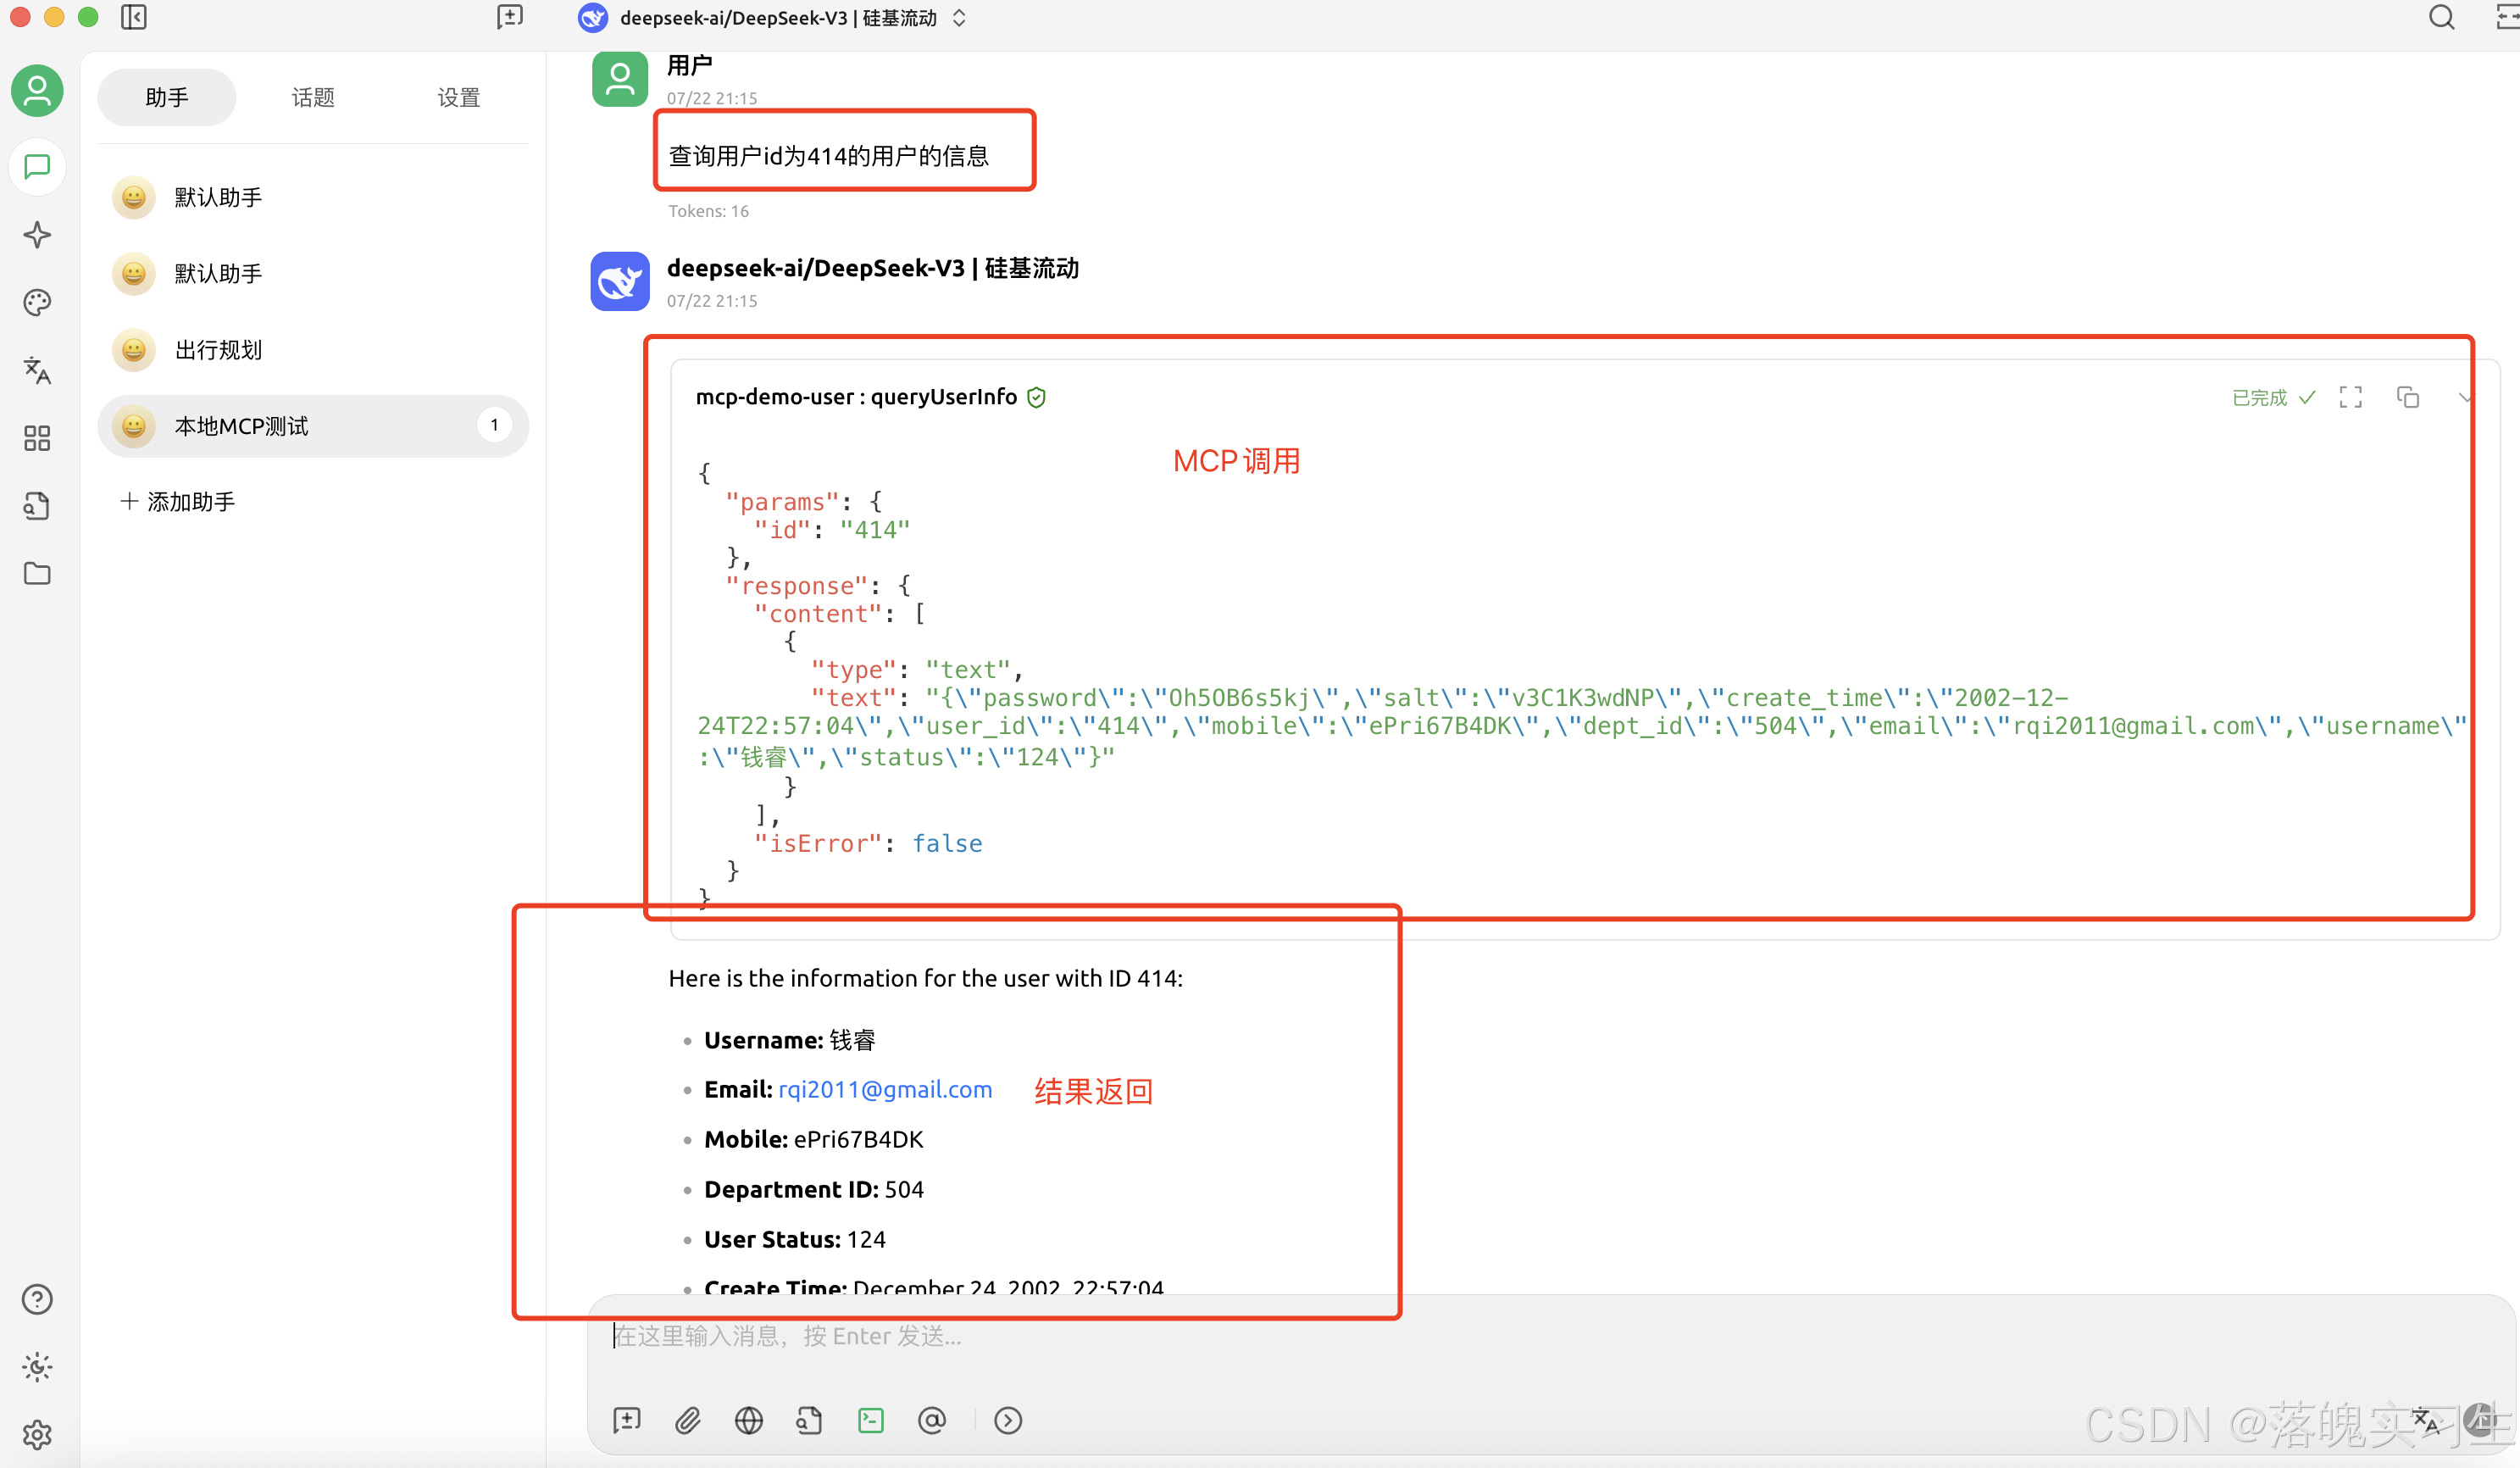This screenshot has width=2520, height=1468.
Task: Open the knowledge base icon in the input toolbar
Action: [x=810, y=1420]
